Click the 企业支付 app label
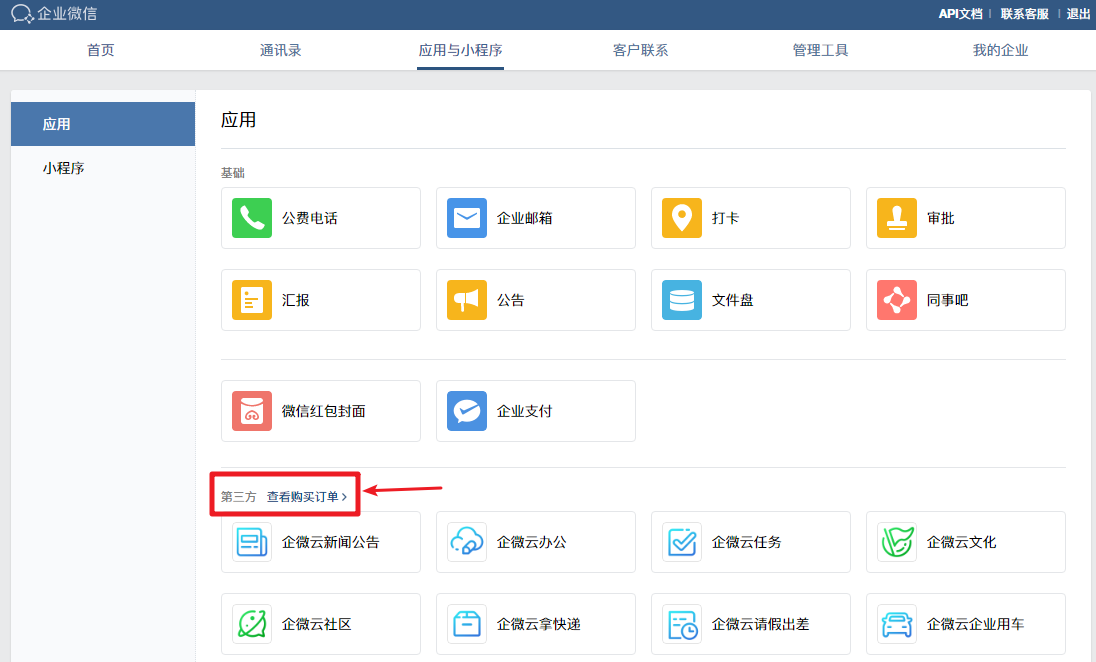Image resolution: width=1096 pixels, height=662 pixels. click(524, 411)
